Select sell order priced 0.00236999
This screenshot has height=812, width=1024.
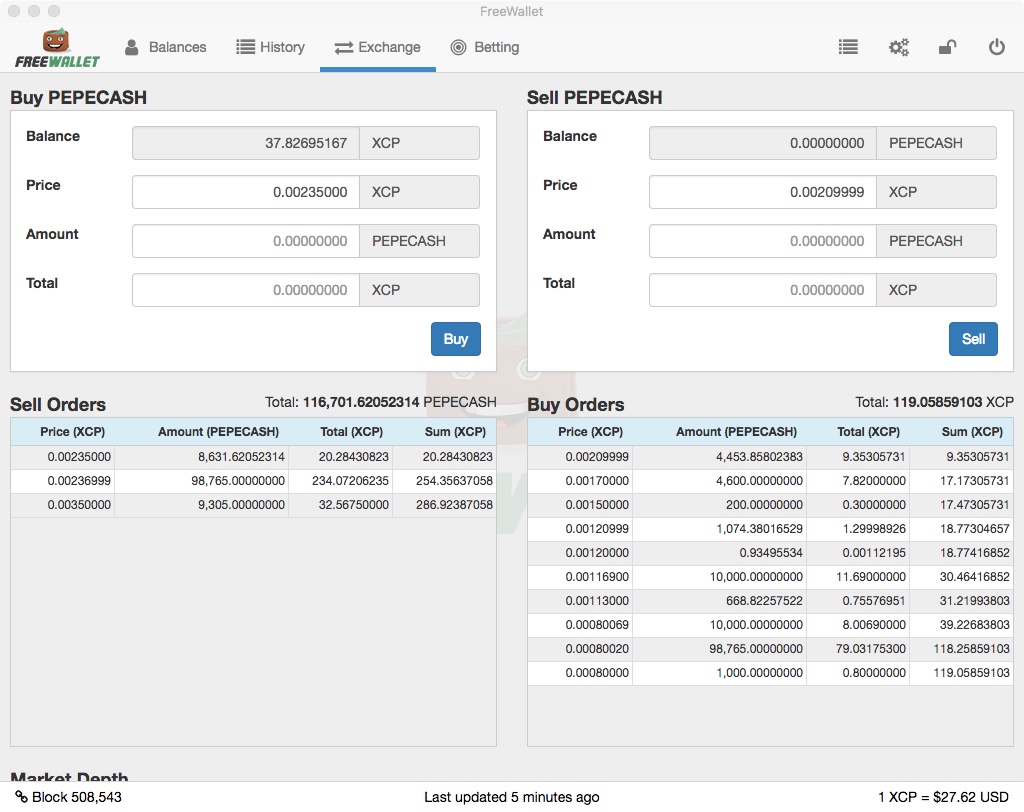pyautogui.click(x=253, y=481)
